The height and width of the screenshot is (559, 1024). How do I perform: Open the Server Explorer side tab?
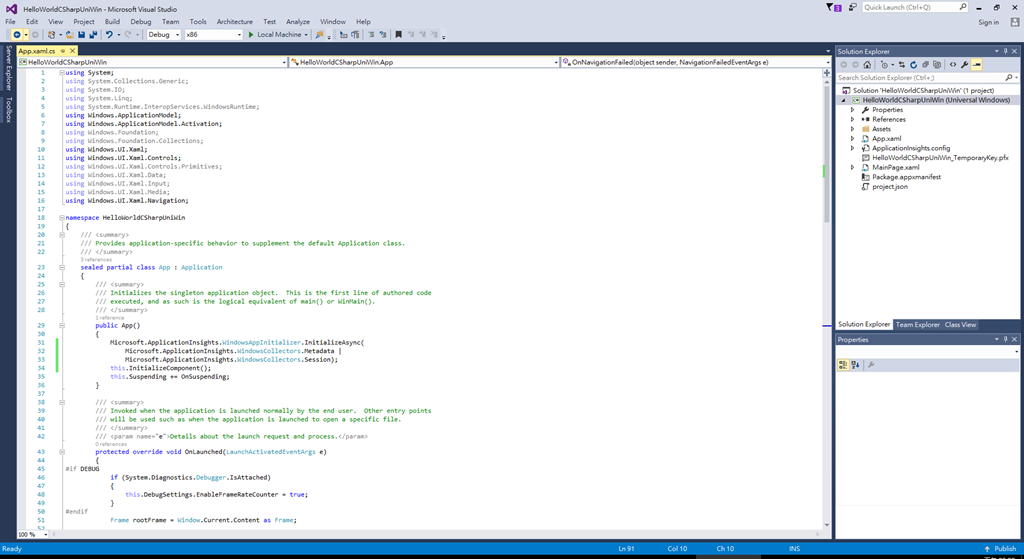(x=8, y=68)
